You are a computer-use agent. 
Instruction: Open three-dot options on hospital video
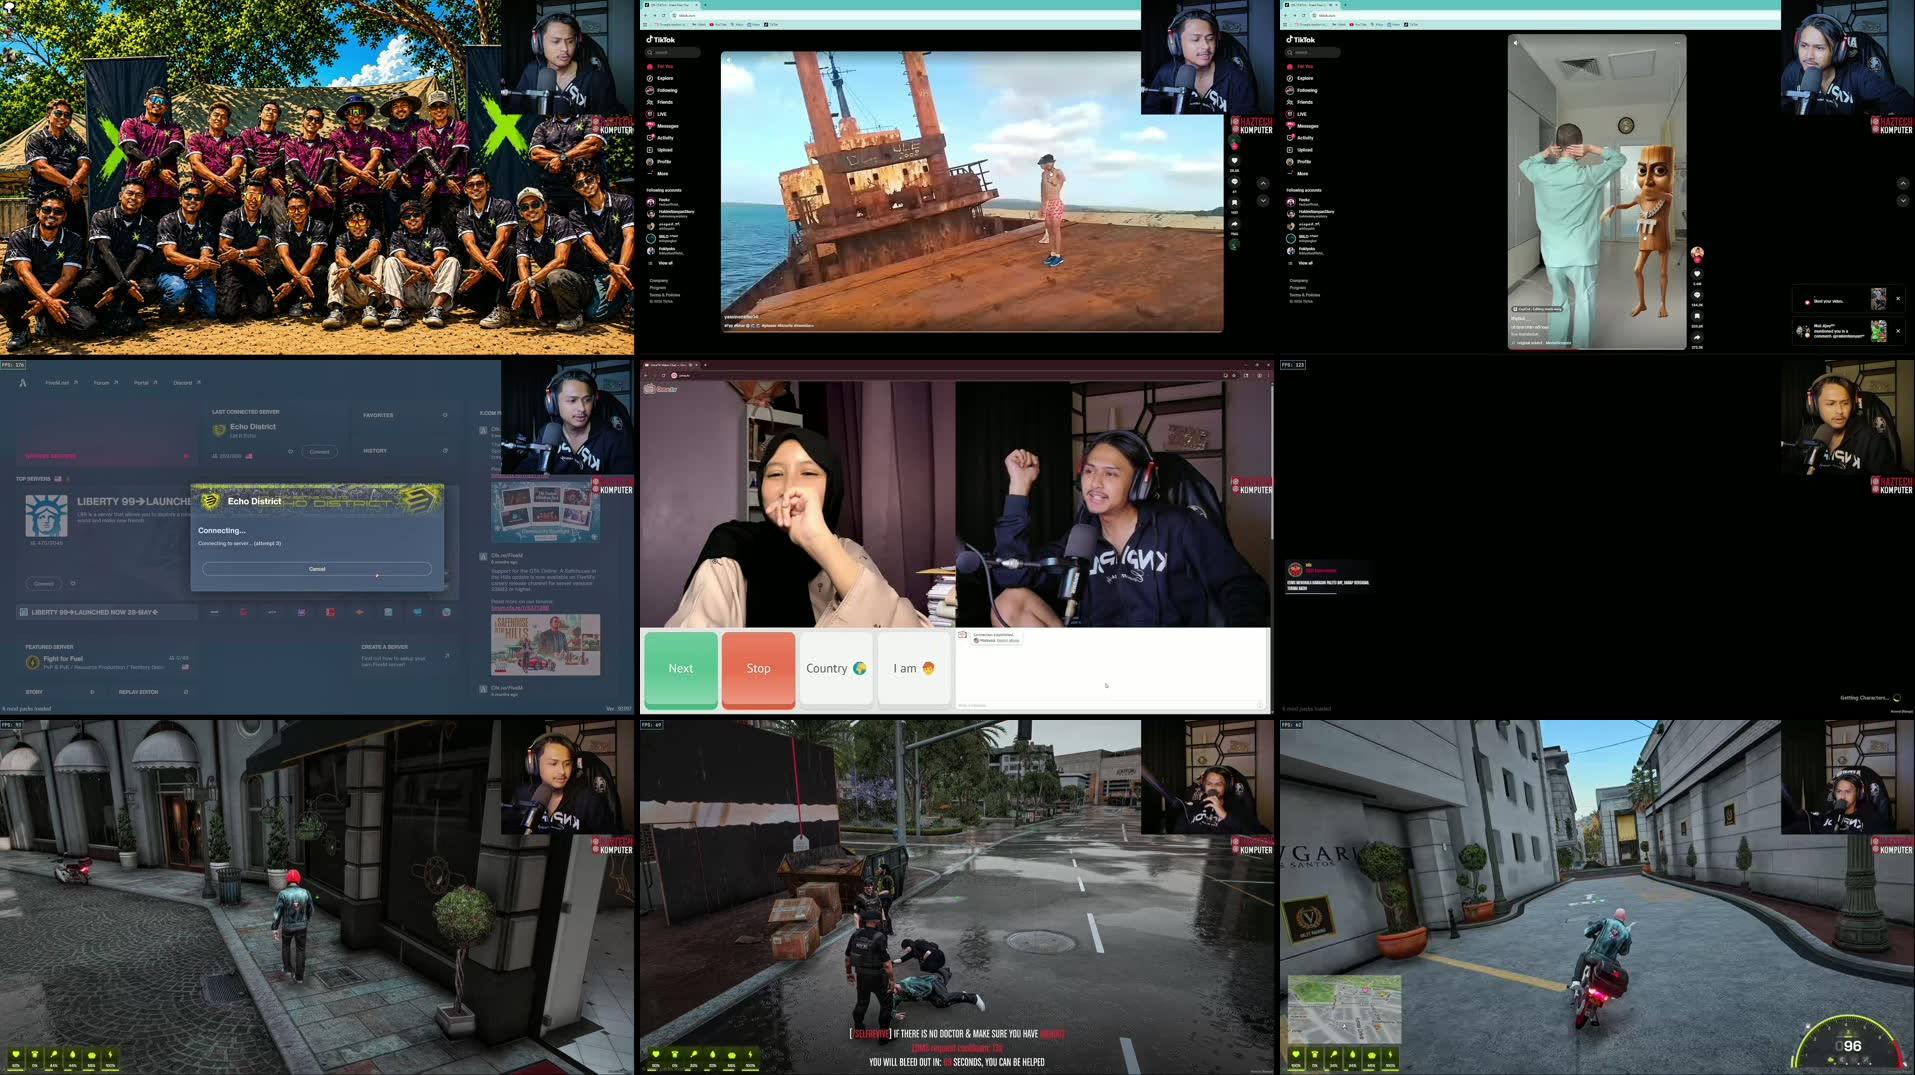click(1677, 43)
